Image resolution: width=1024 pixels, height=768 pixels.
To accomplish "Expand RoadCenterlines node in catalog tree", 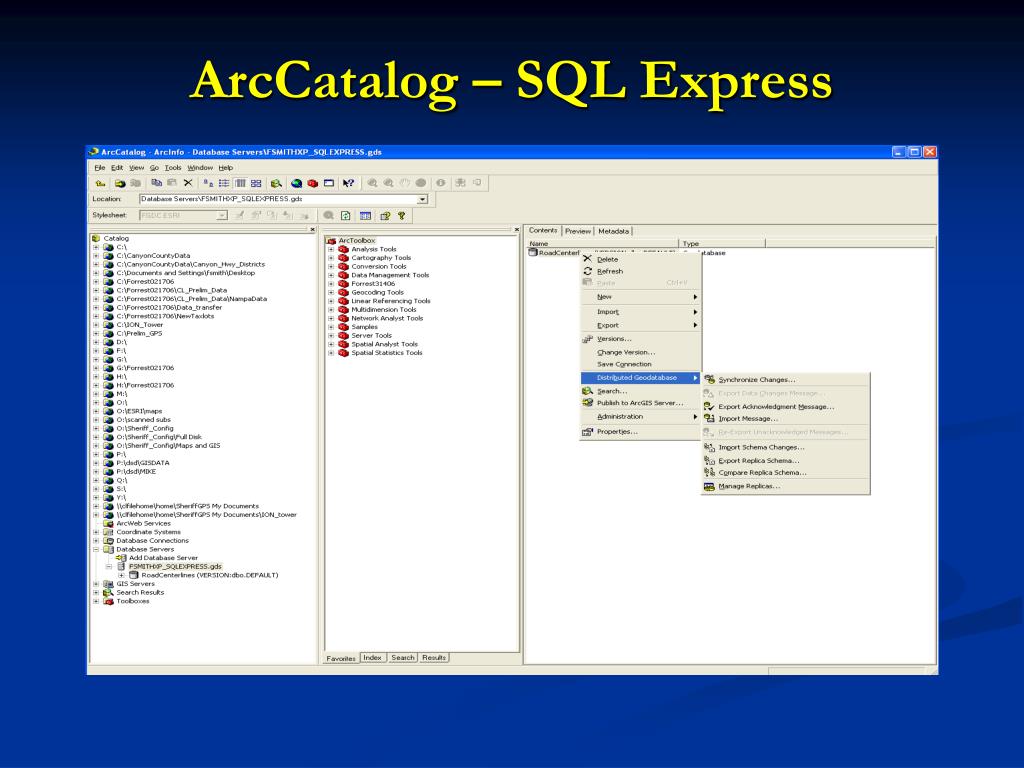I will pos(121,575).
